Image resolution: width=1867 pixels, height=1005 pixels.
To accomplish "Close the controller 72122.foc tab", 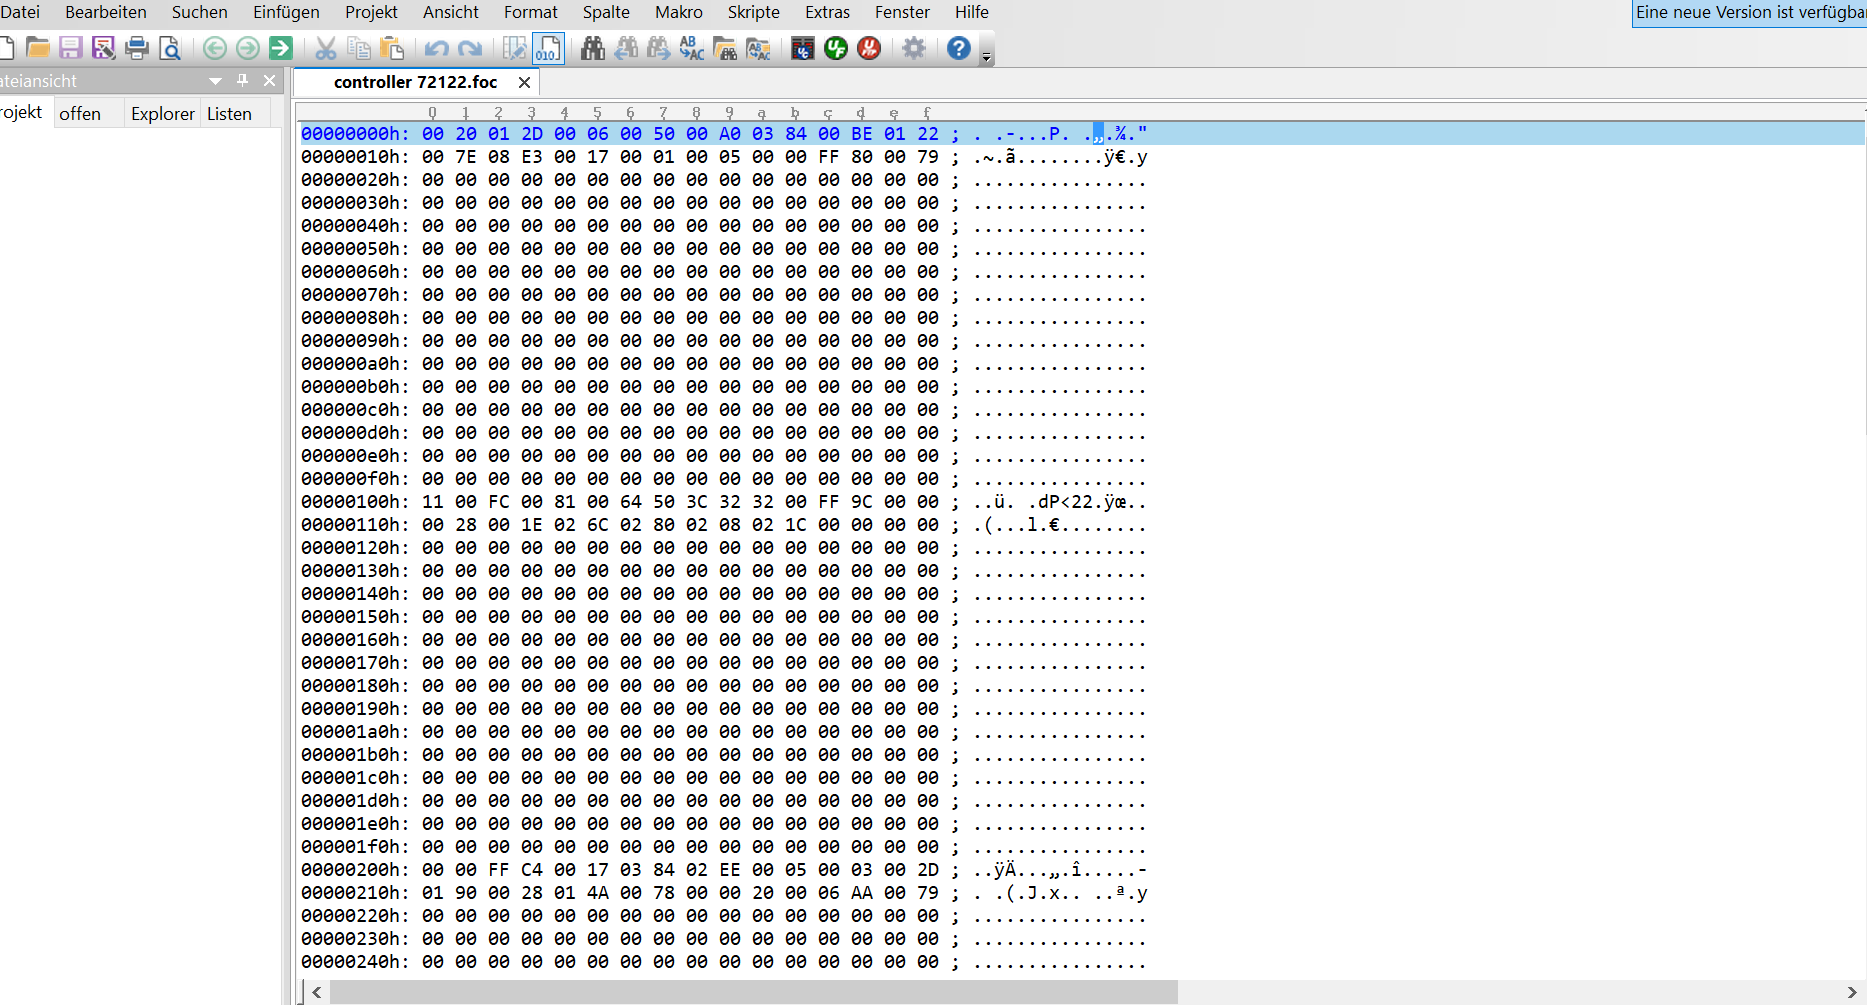I will tap(524, 82).
